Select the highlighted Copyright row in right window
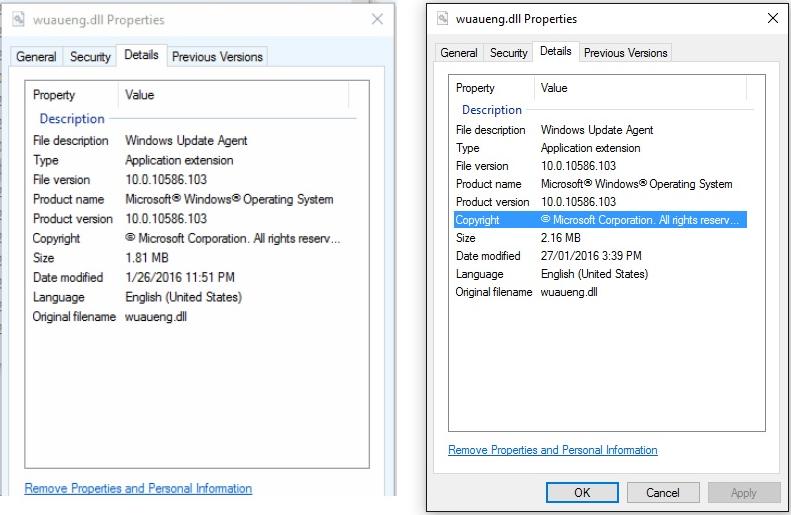This screenshot has height=515, width=791. coord(600,220)
